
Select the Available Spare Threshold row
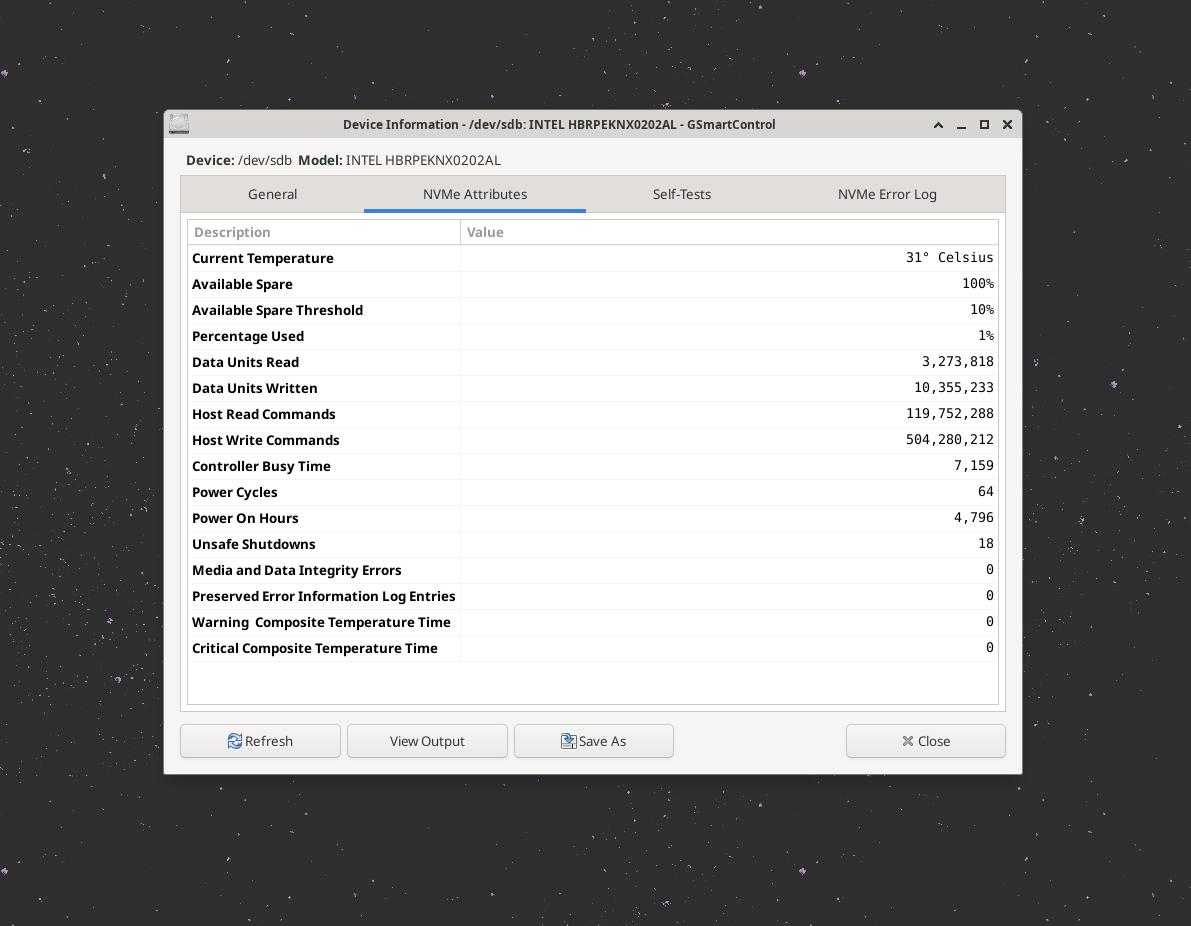(x=592, y=310)
